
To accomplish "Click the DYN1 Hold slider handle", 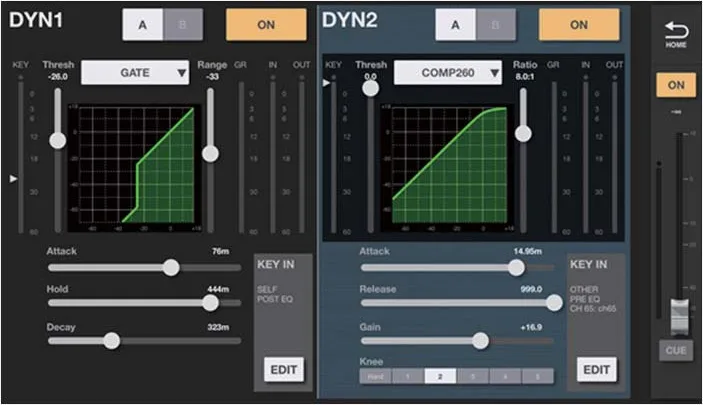I will [x=210, y=303].
